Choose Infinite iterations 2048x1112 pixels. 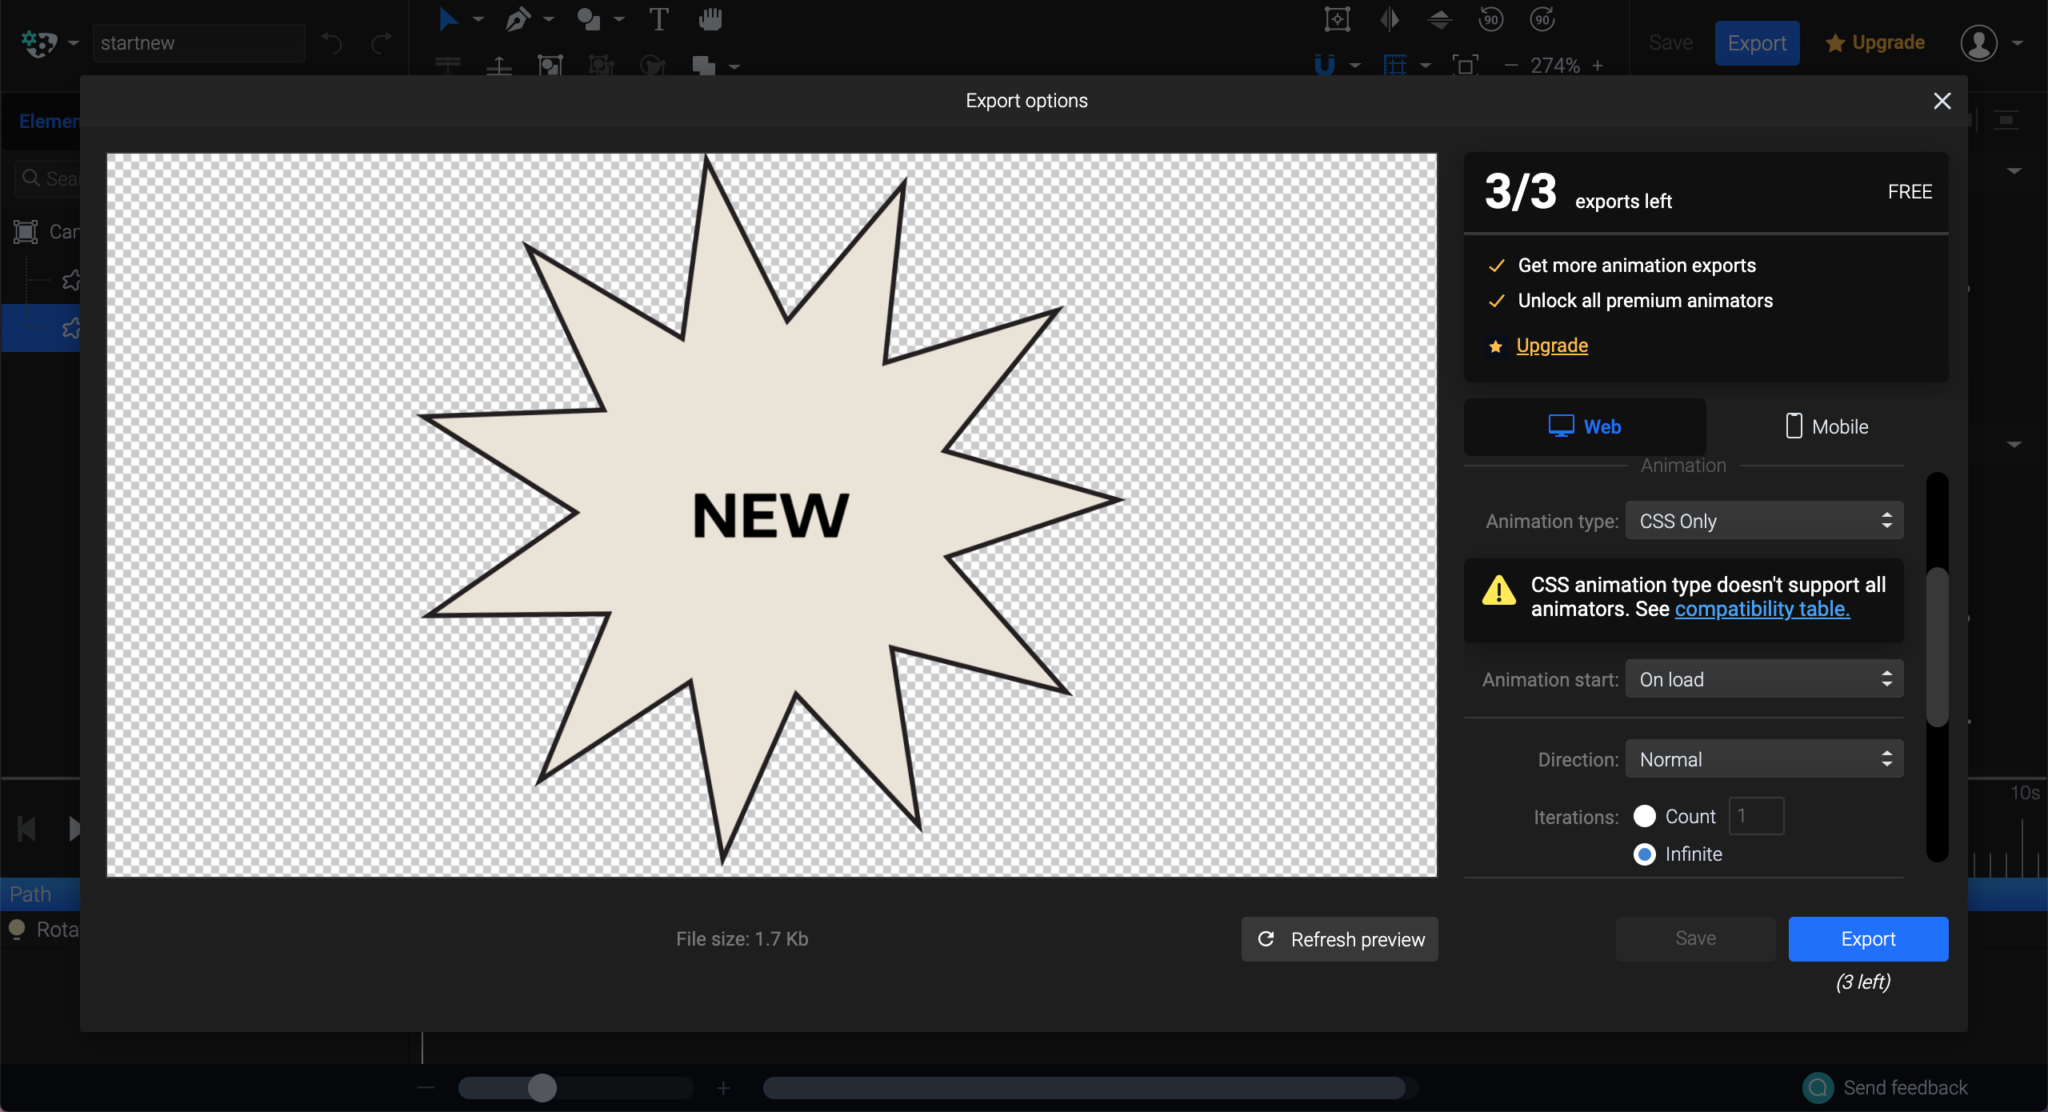click(x=1645, y=854)
